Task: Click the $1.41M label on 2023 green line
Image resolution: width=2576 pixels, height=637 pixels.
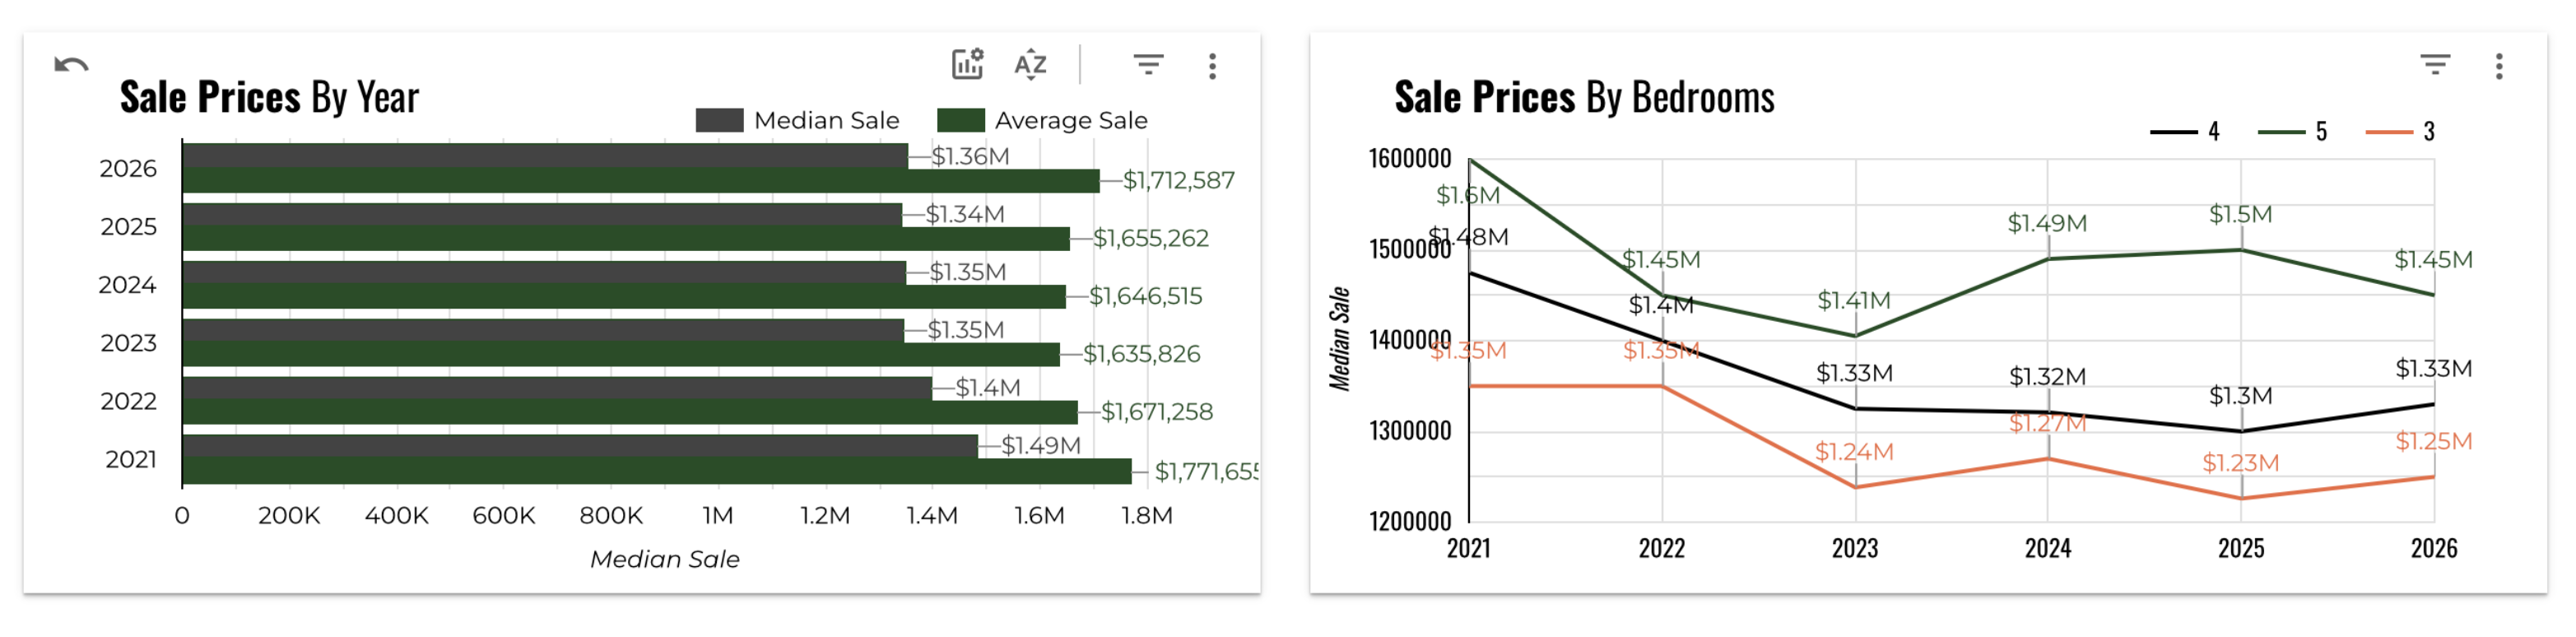Action: pyautogui.click(x=1853, y=300)
